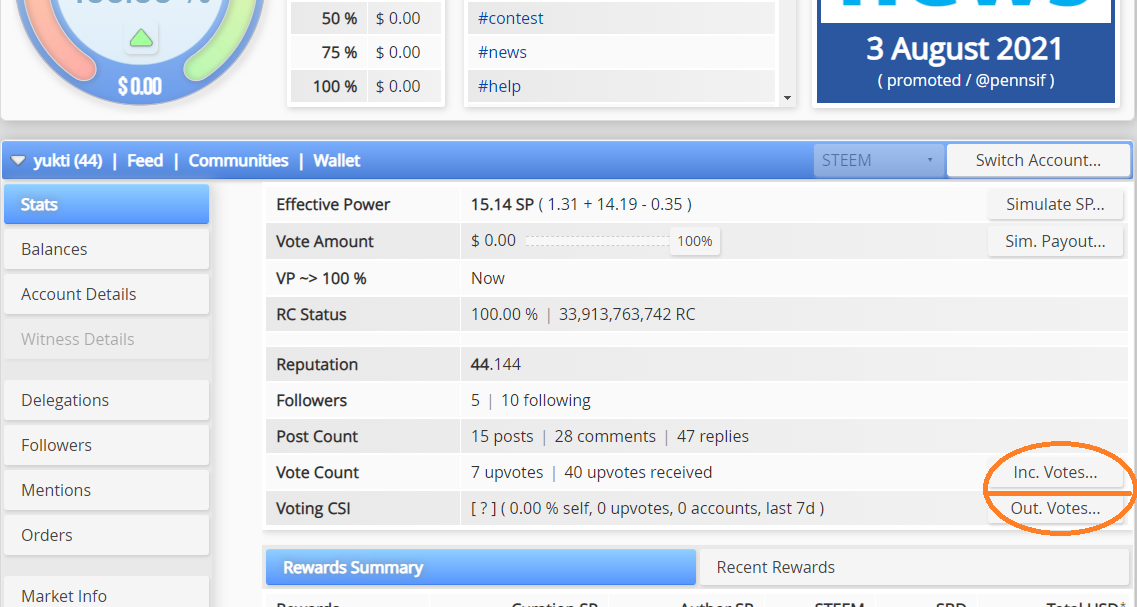
Task: Click the 100 % vote value row
Action: point(366,86)
